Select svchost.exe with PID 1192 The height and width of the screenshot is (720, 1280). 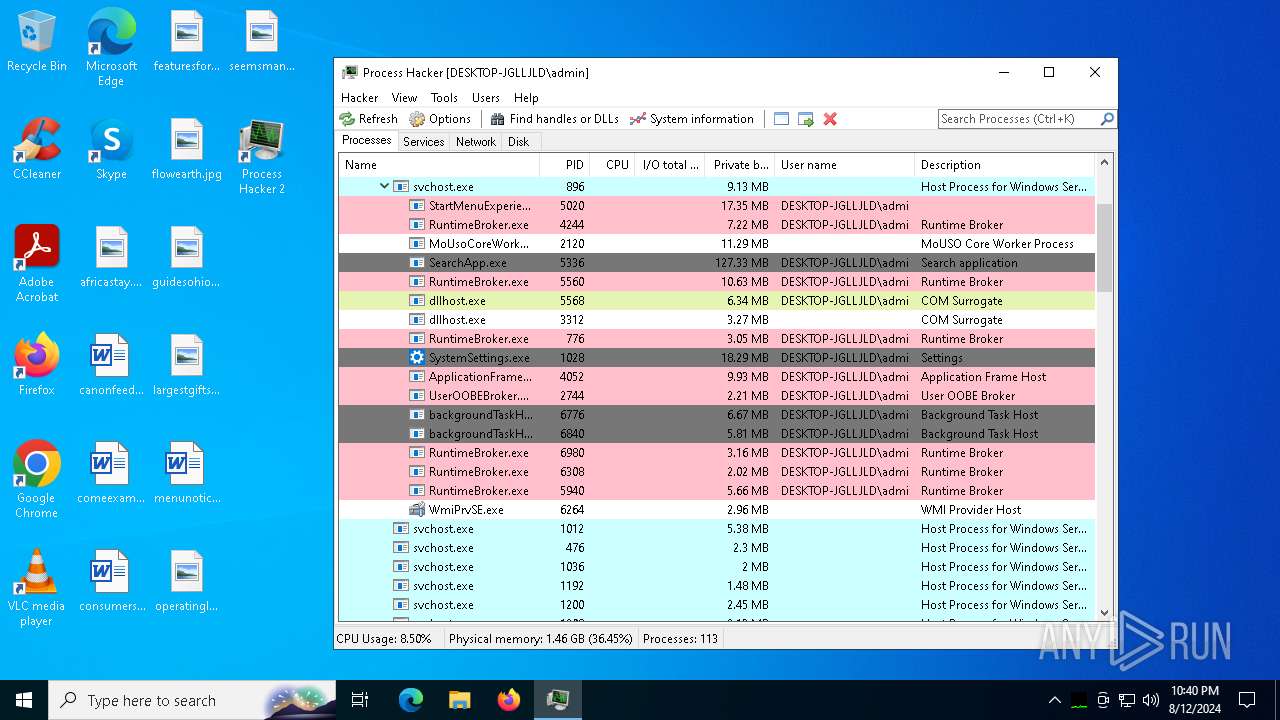click(x=717, y=586)
